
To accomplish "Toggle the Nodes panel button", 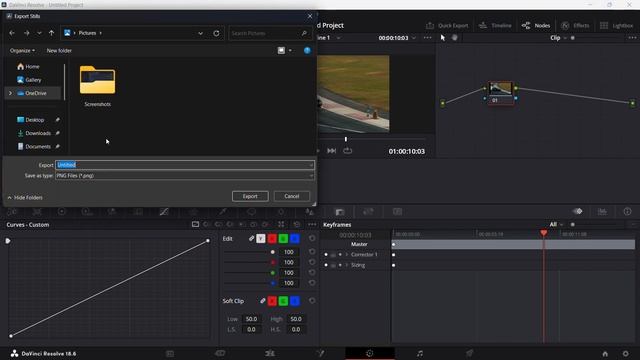I will [536, 25].
